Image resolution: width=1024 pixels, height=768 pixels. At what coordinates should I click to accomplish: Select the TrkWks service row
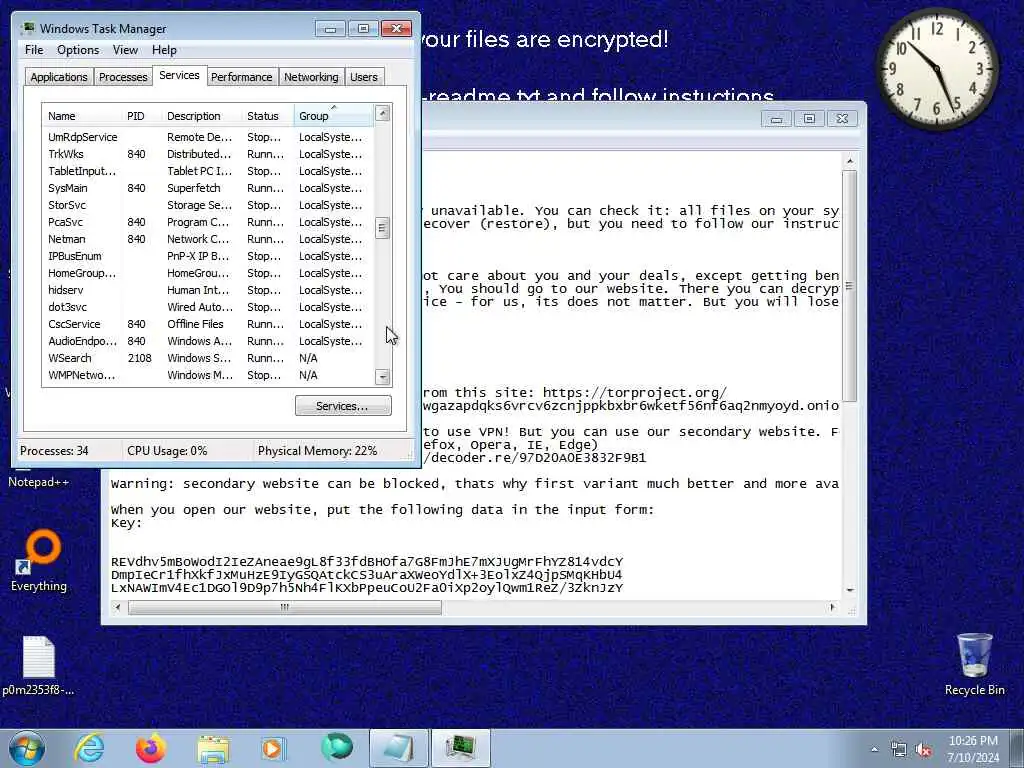pos(208,154)
